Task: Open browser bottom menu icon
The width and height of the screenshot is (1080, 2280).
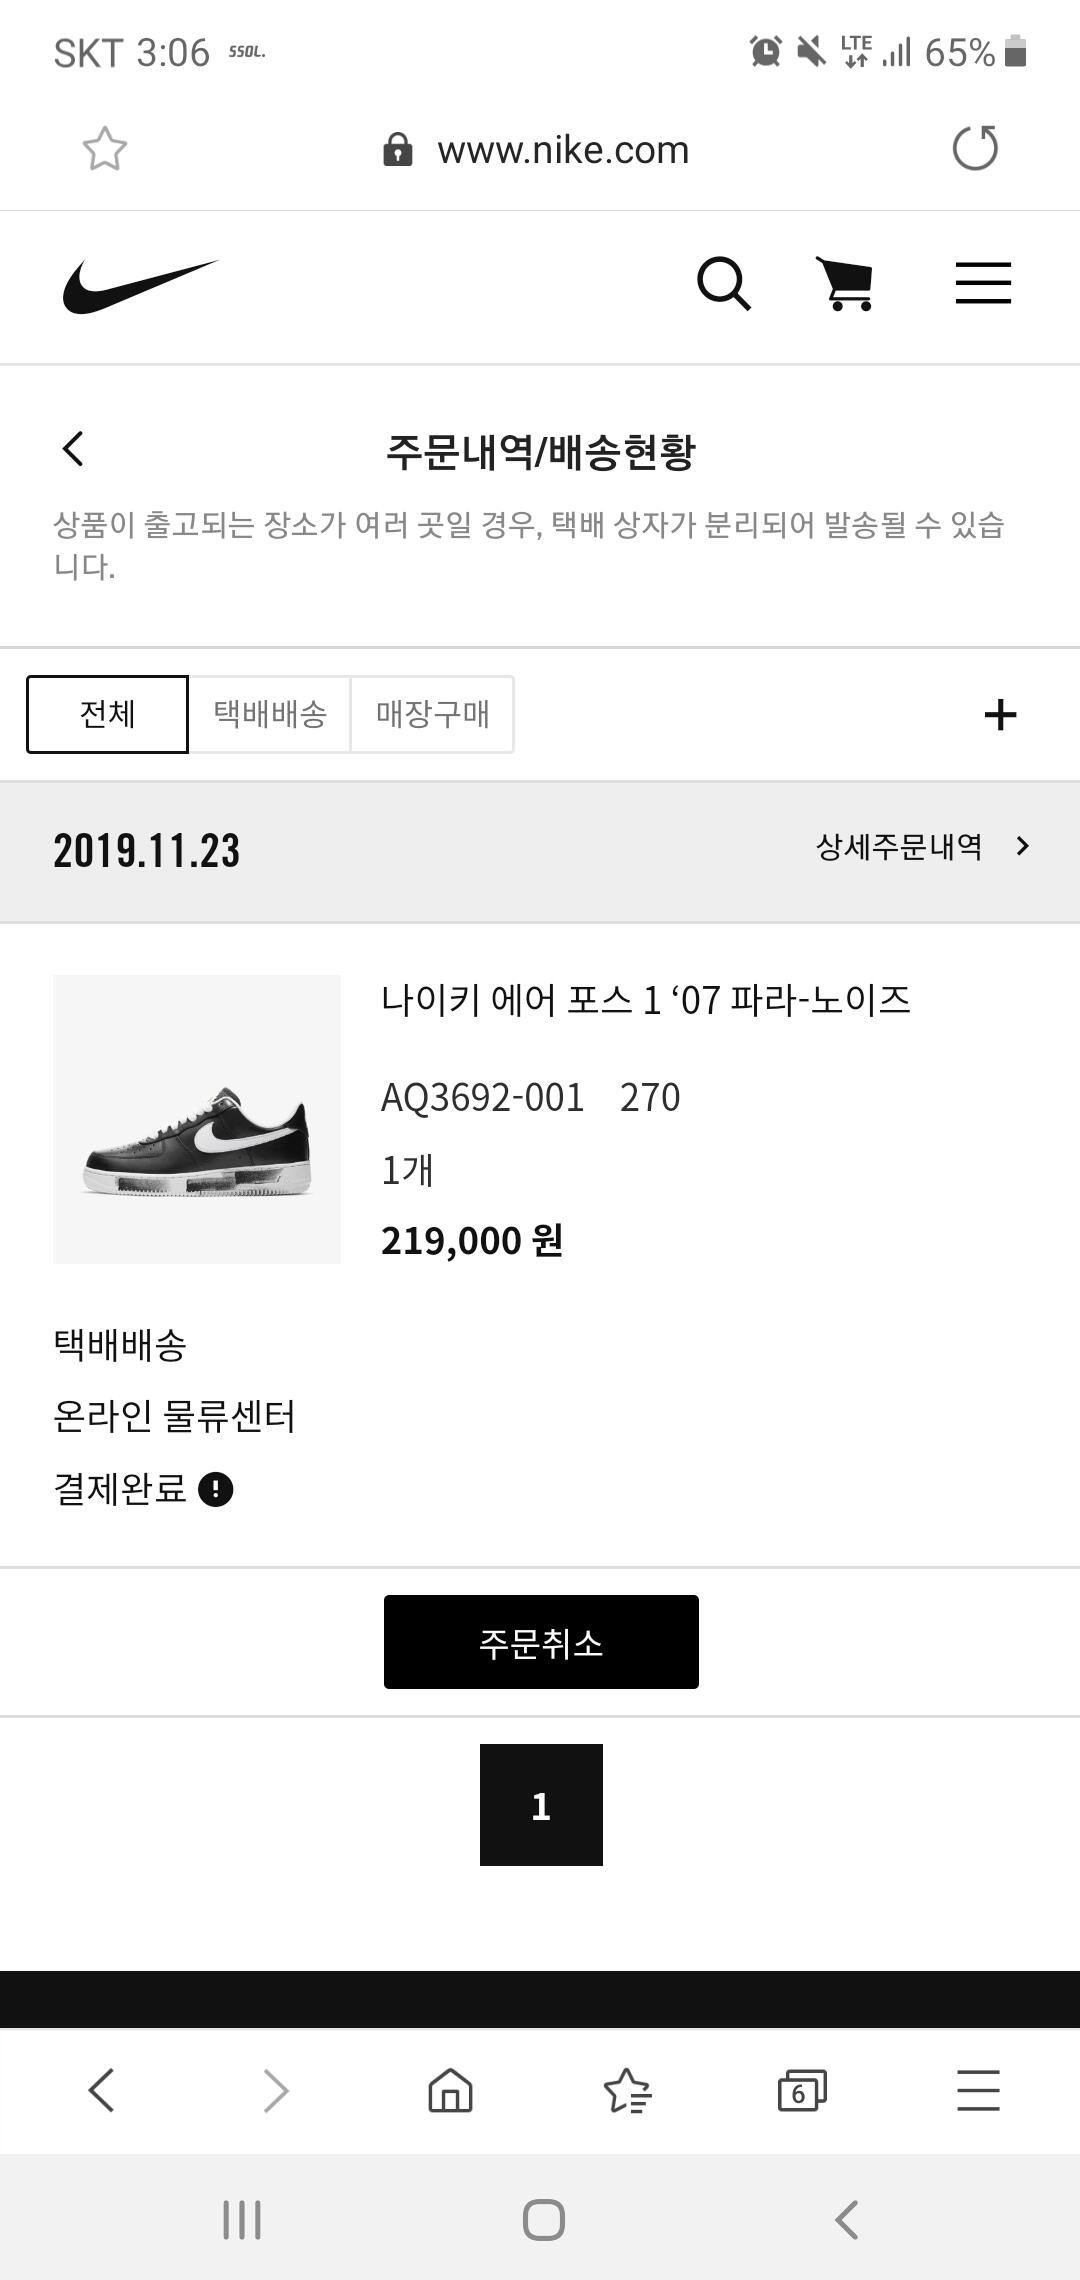Action: point(978,2090)
